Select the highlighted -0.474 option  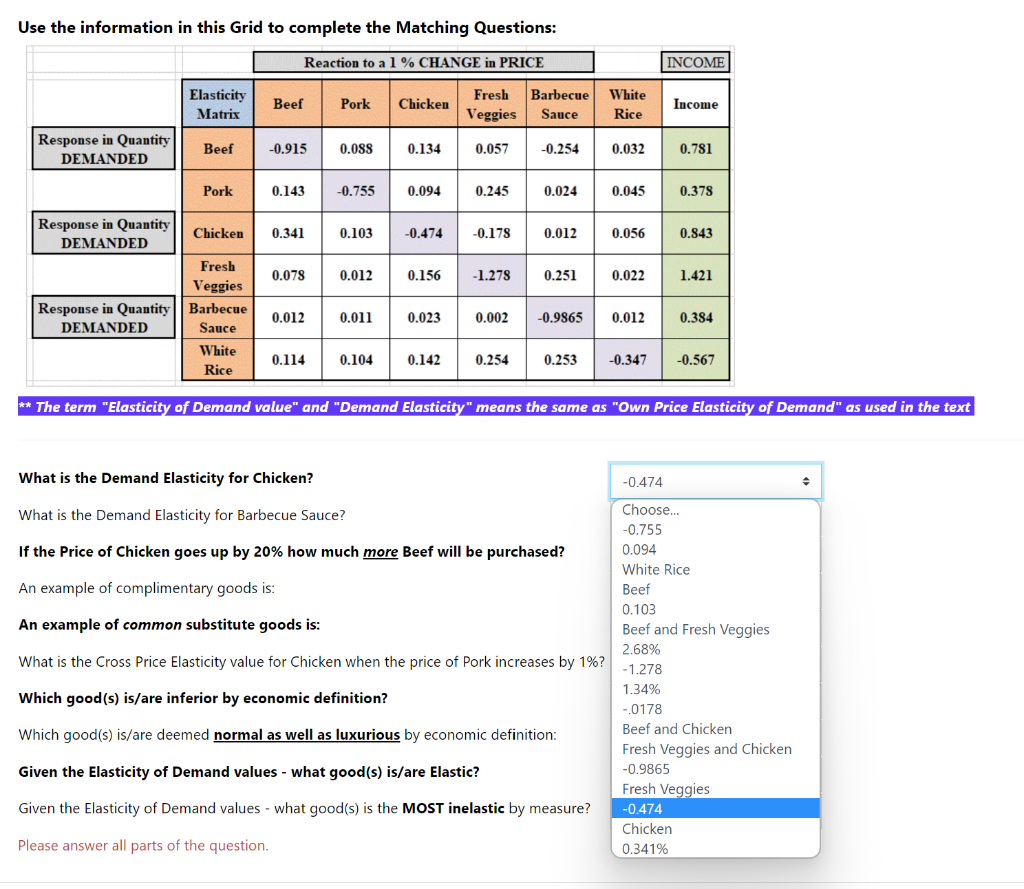pos(643,808)
